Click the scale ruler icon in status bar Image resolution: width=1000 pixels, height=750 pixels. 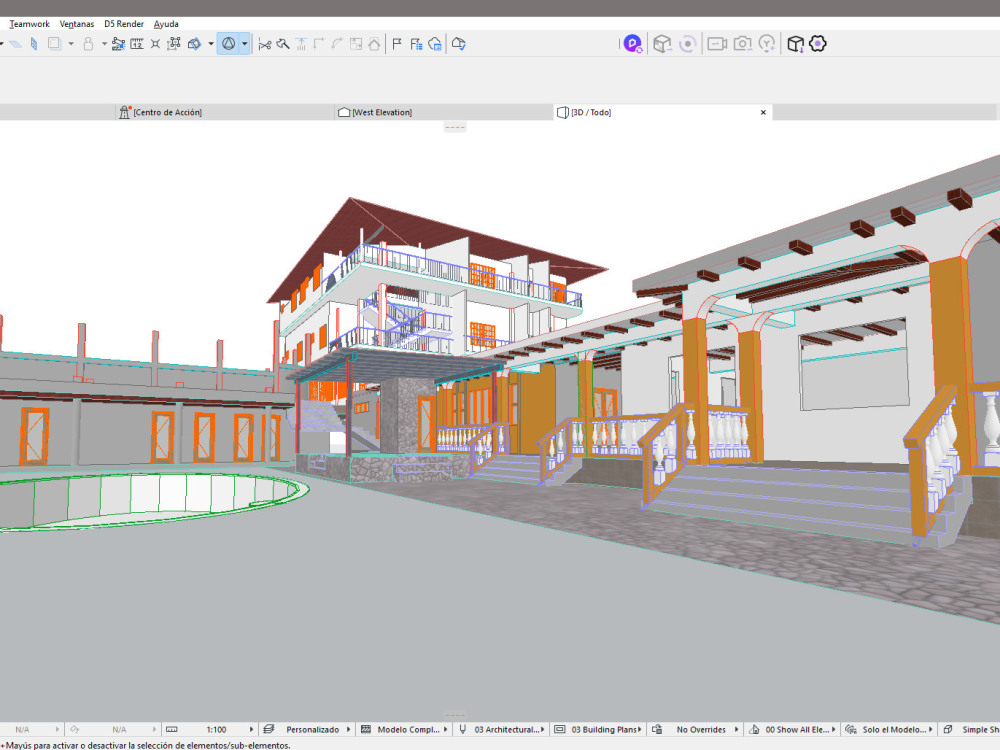[x=172, y=730]
